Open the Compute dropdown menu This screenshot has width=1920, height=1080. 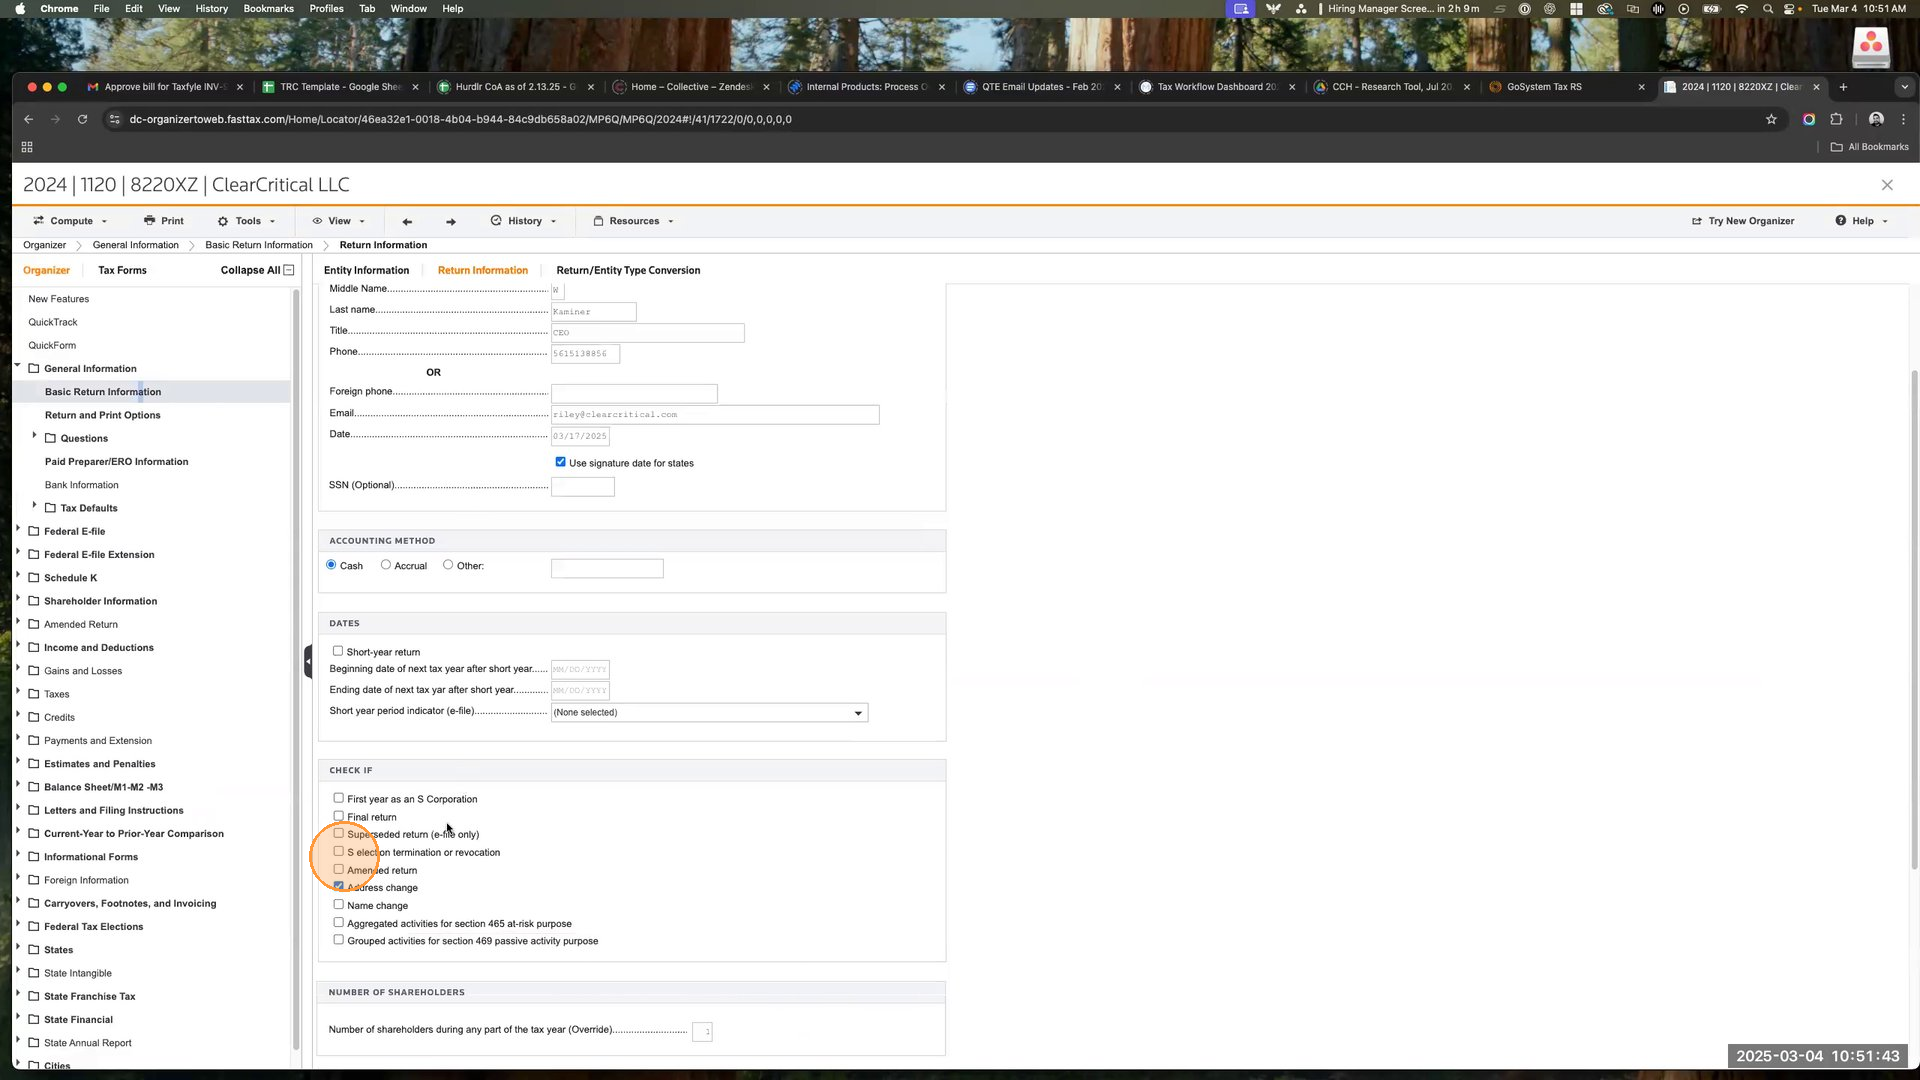[70, 221]
